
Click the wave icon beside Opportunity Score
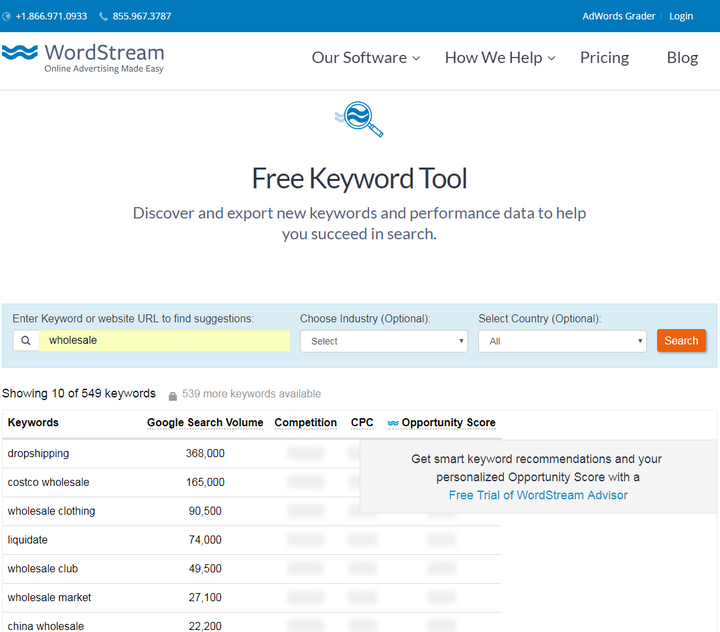[x=393, y=423]
